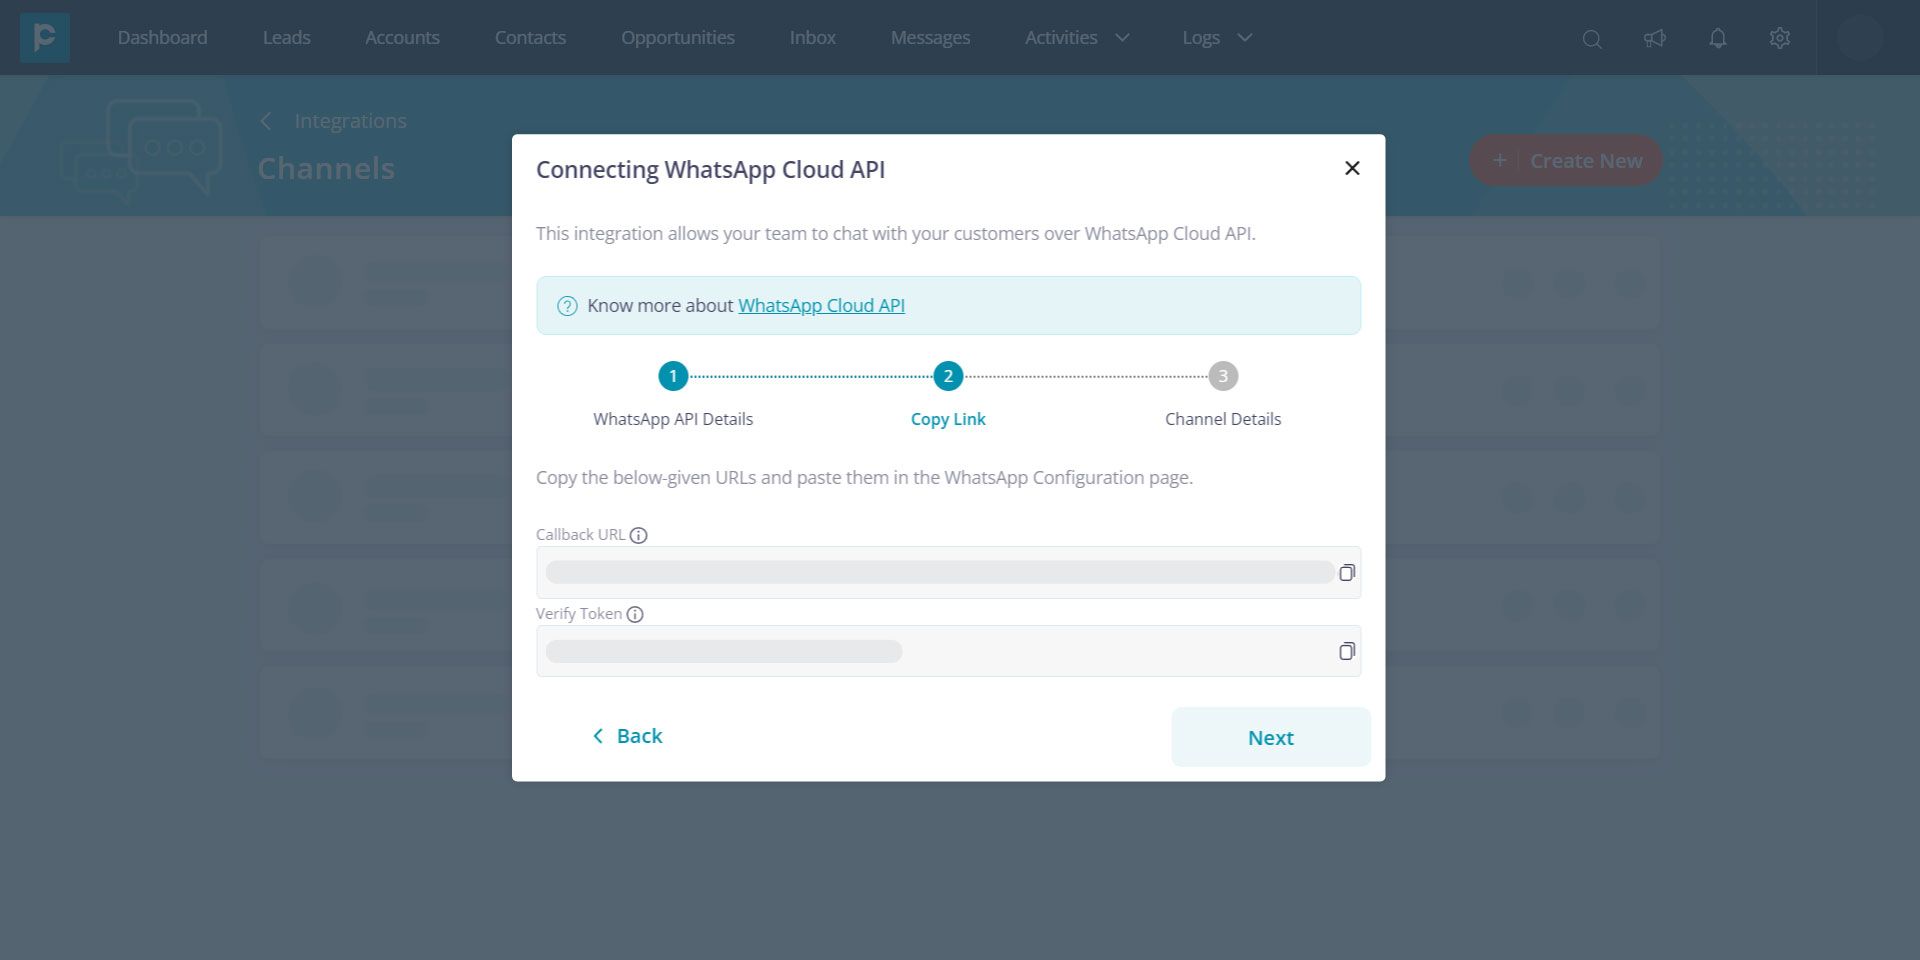Show the Callback URL info tooltip

pos(639,535)
